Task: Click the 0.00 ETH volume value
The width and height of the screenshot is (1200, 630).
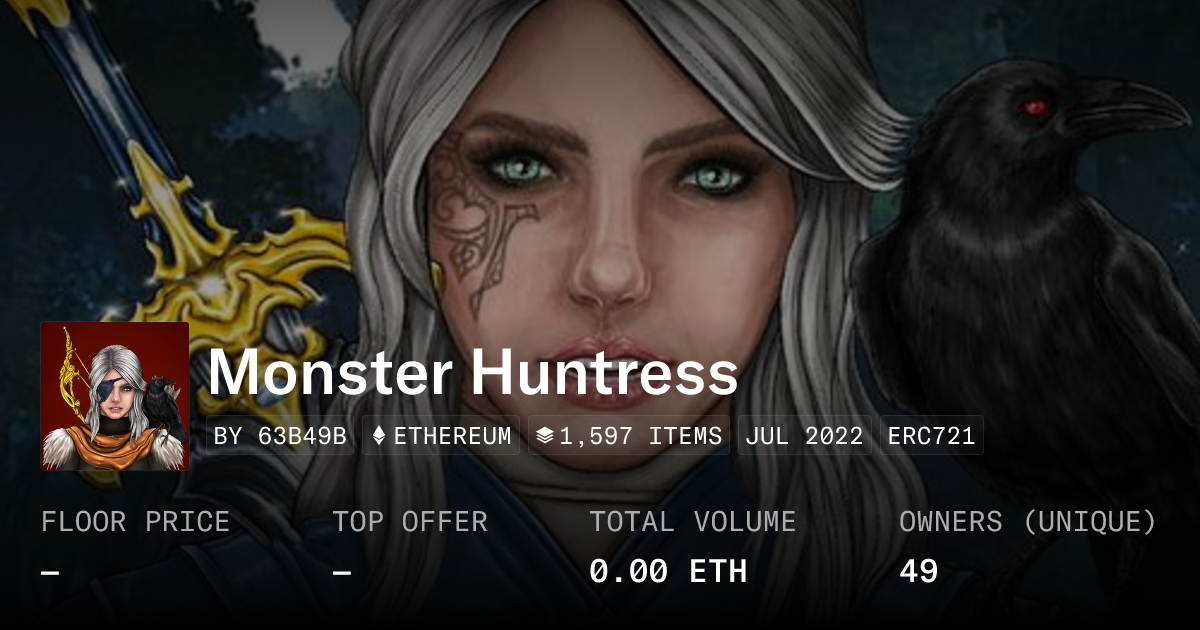Action: point(668,572)
